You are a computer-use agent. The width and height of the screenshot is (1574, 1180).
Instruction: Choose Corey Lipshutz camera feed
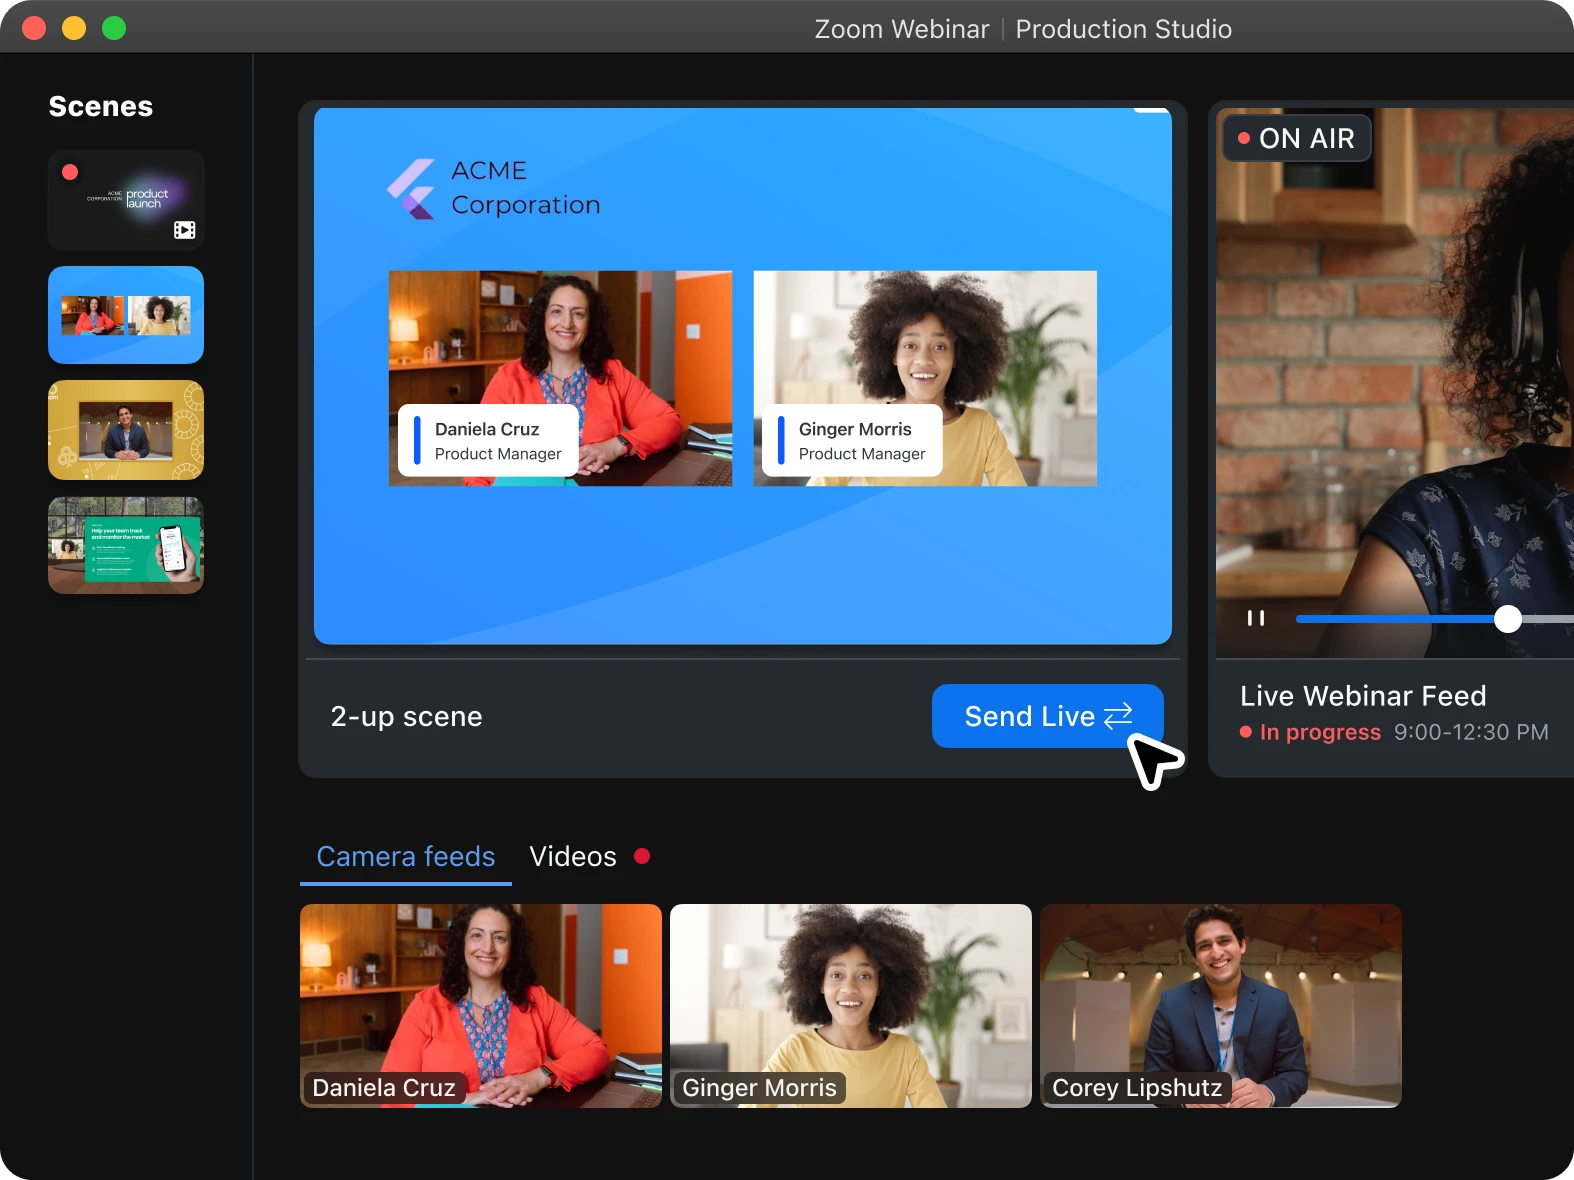(1220, 1005)
